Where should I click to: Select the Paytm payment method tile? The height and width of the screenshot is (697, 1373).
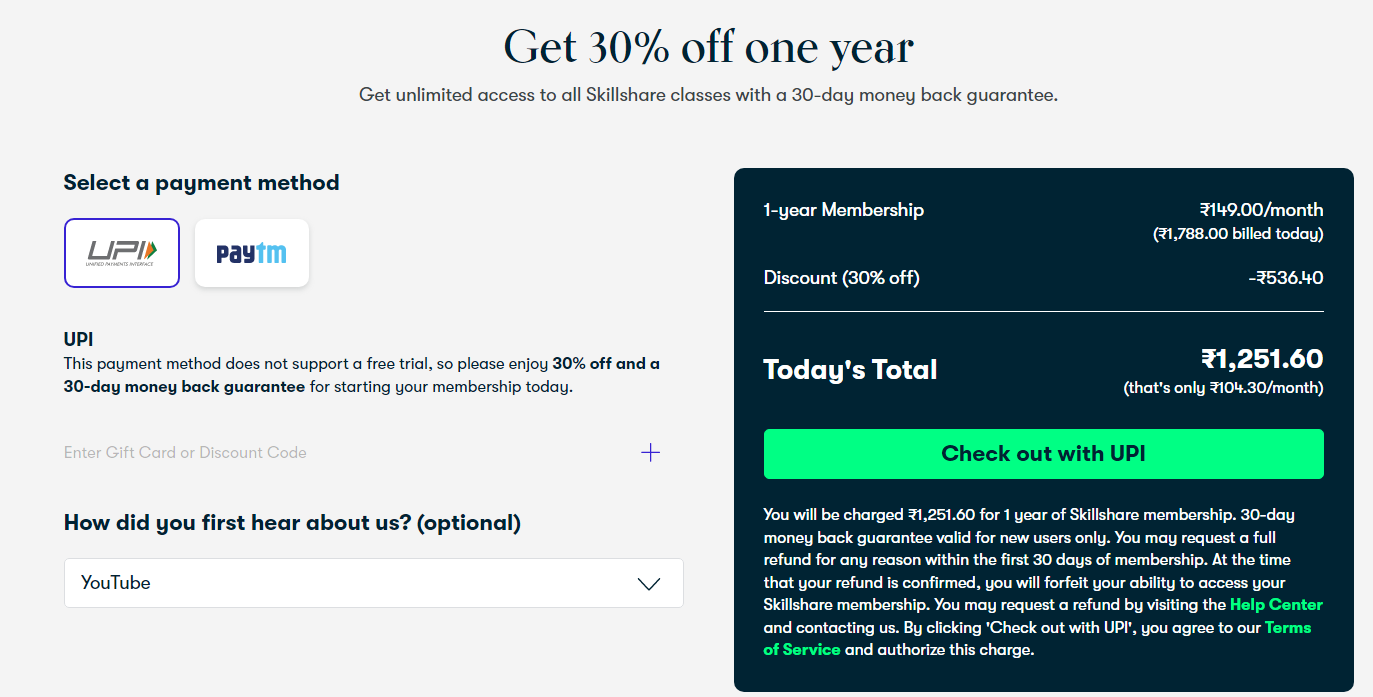(252, 253)
